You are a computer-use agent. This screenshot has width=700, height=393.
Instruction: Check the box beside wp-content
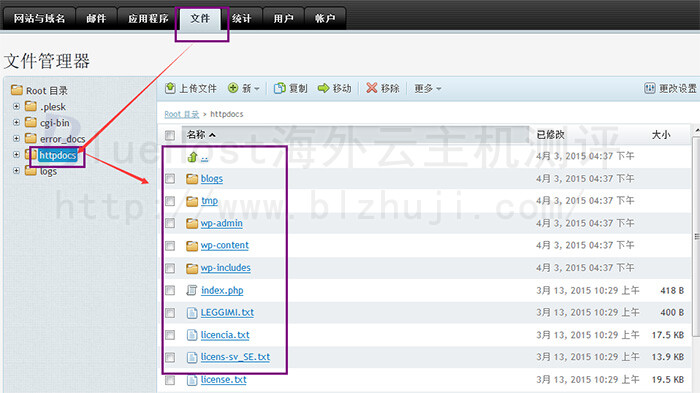(170, 246)
